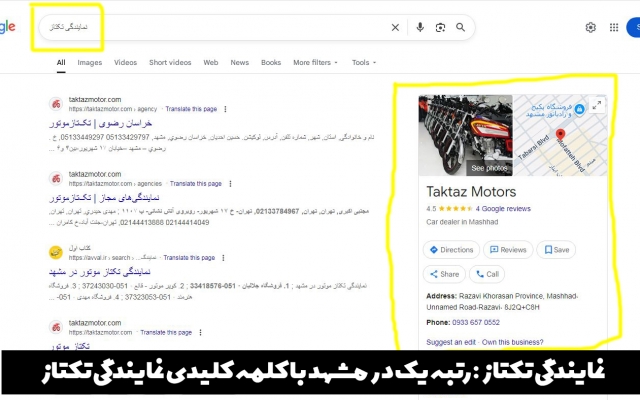
Task: Open the Tools dropdown
Action: (363, 63)
